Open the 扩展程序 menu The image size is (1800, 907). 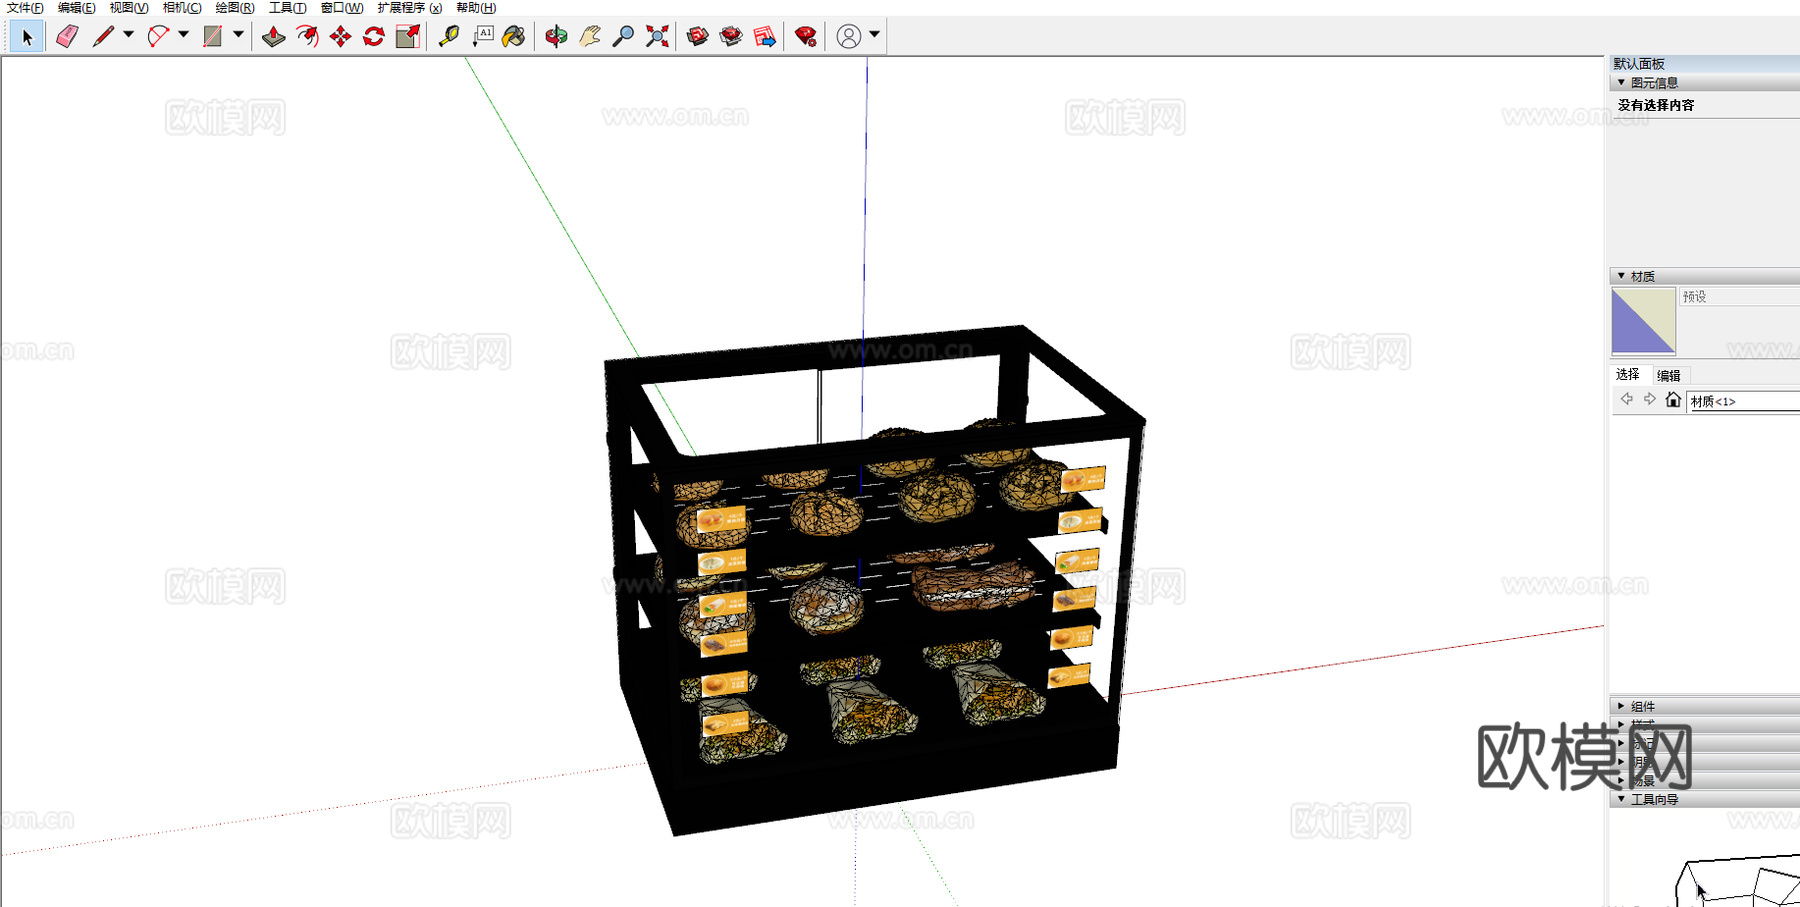(x=409, y=8)
